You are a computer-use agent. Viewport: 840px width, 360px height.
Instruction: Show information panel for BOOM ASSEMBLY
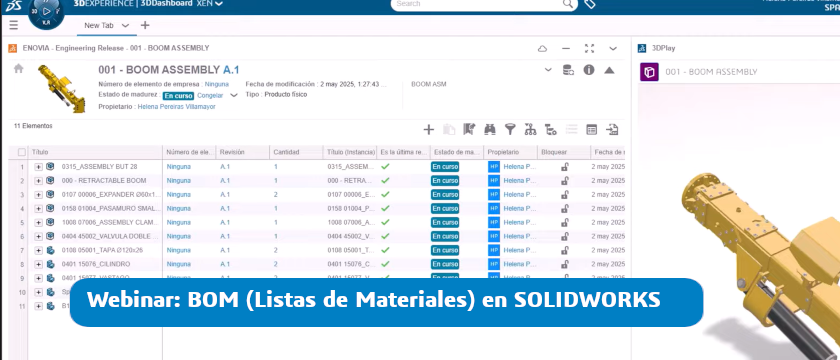[x=589, y=70]
